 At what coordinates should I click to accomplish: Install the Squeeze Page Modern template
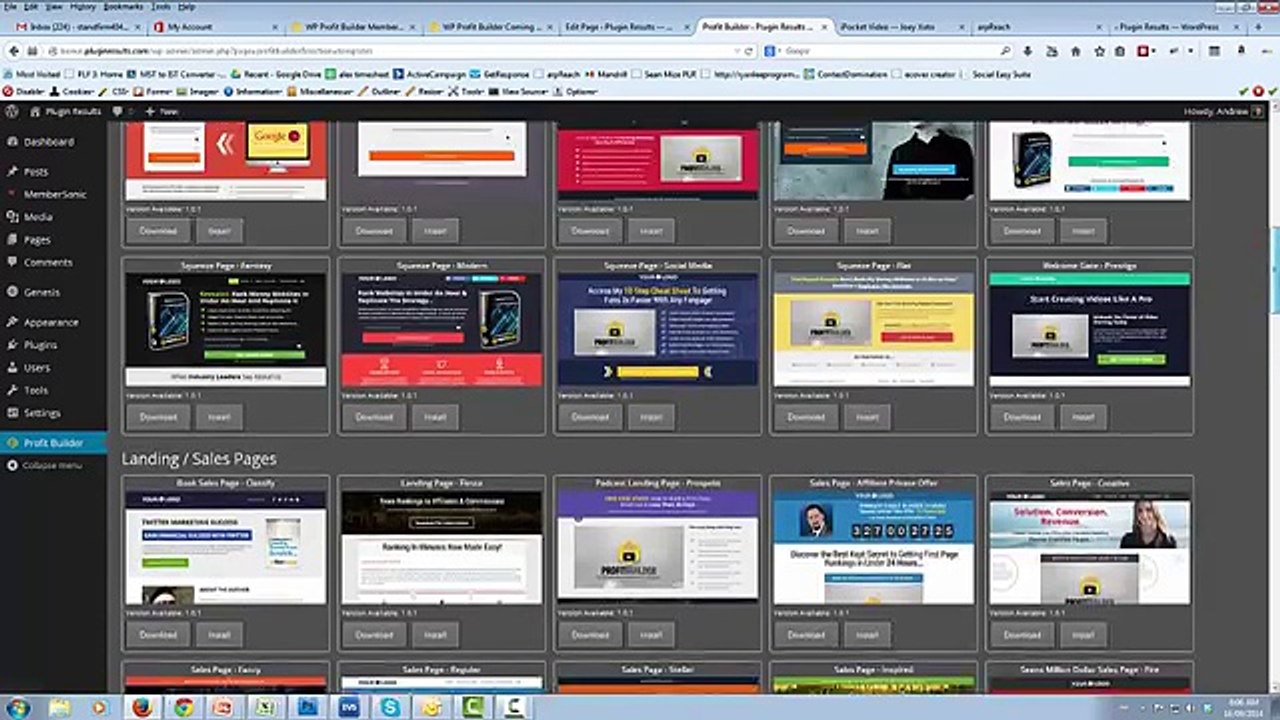coord(435,416)
